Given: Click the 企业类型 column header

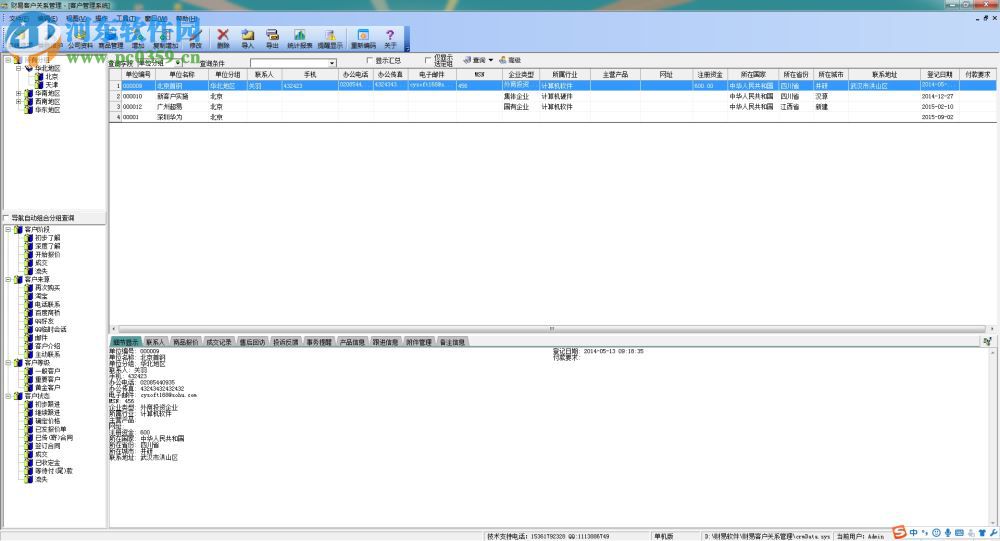Looking at the screenshot, I should point(520,75).
